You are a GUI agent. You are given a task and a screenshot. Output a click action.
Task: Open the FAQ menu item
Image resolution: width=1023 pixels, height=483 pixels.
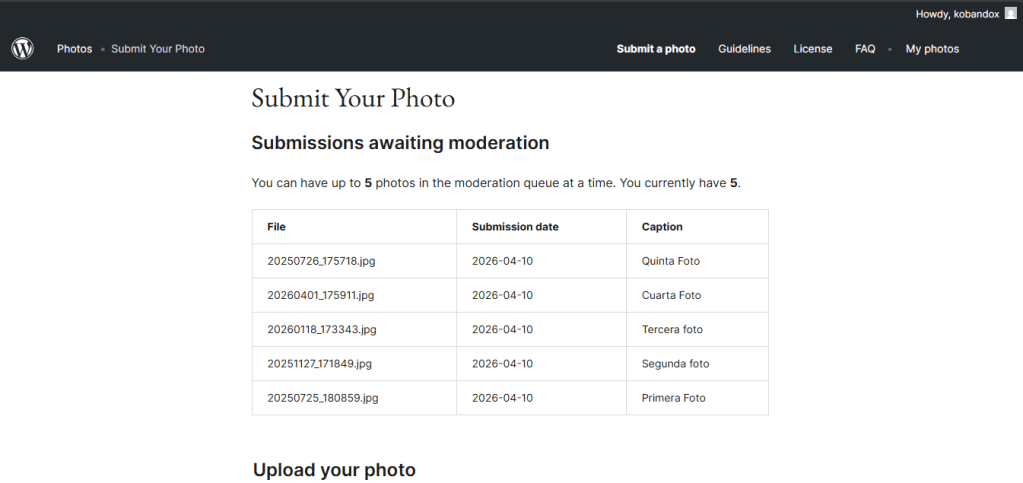pyautogui.click(x=865, y=49)
